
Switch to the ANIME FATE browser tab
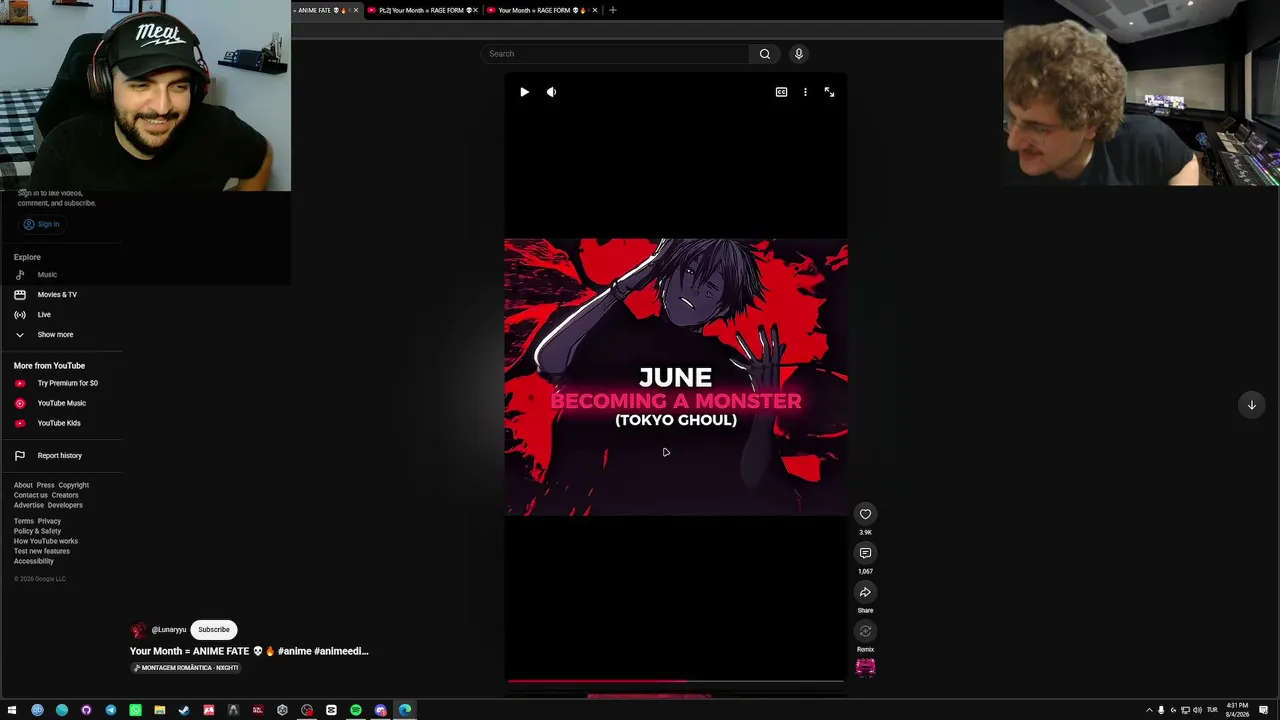coord(324,10)
